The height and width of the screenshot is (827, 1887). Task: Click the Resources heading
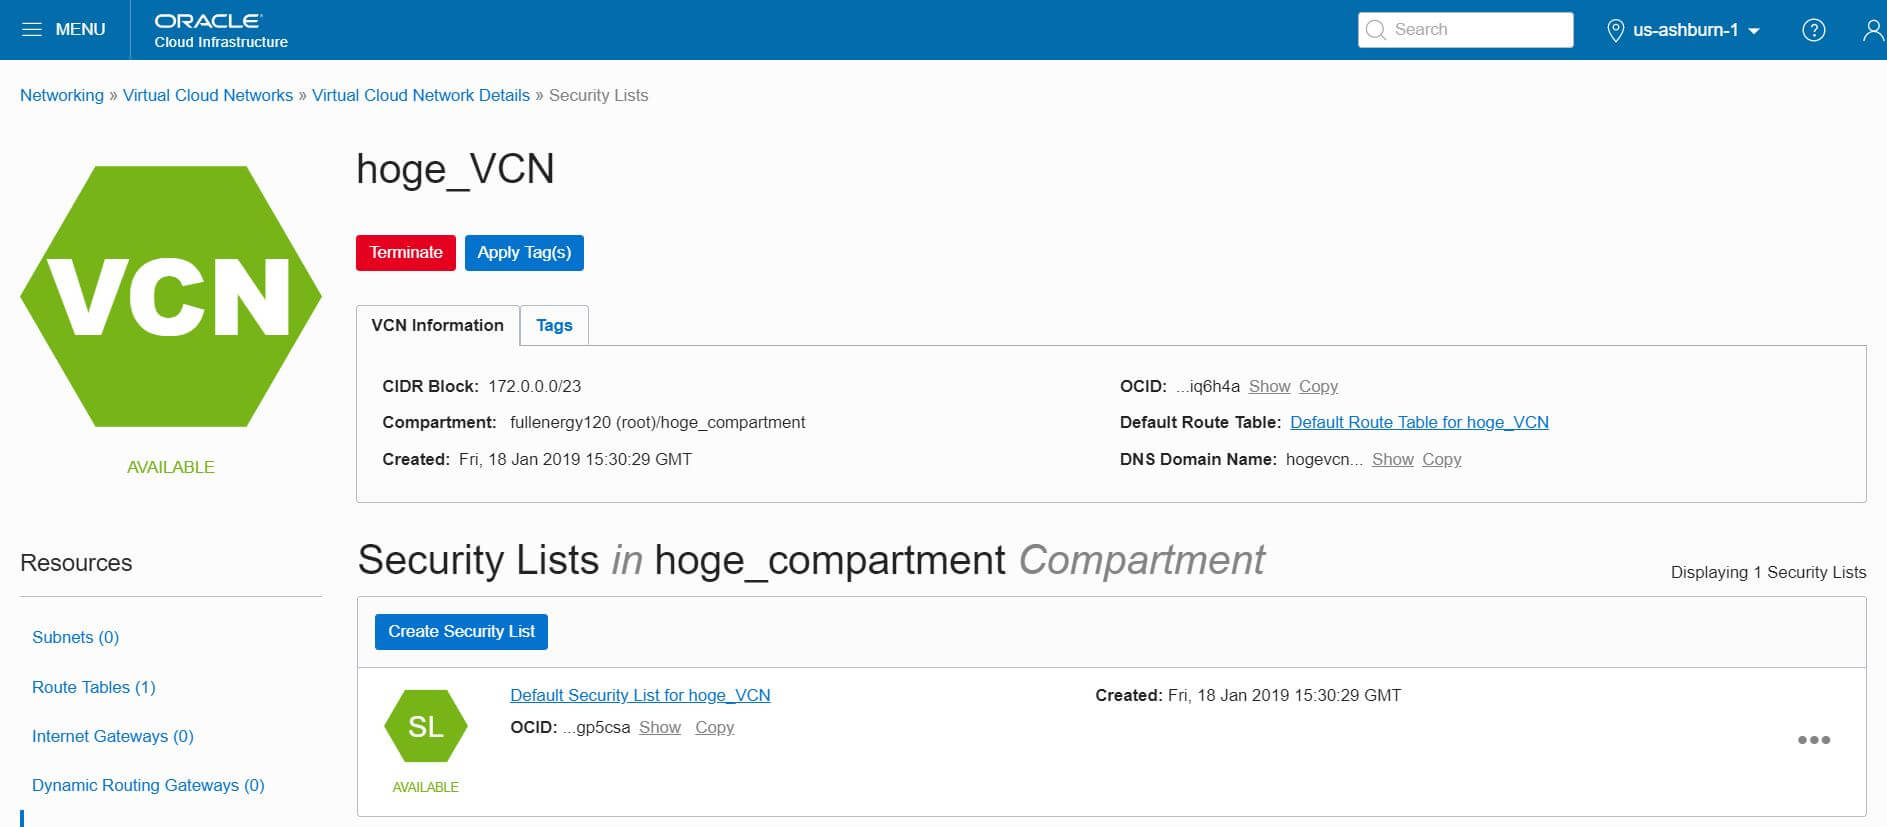76,563
